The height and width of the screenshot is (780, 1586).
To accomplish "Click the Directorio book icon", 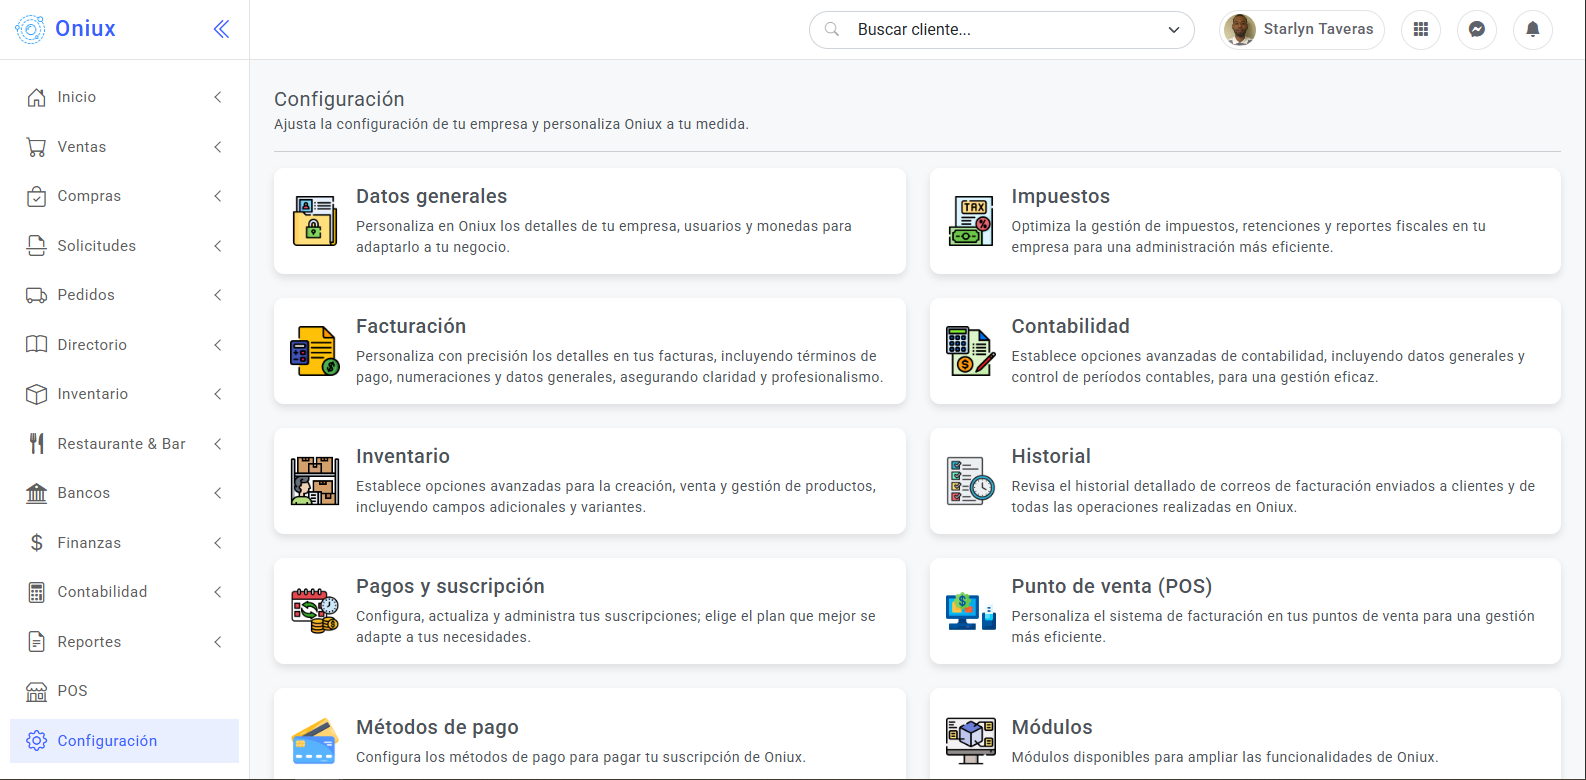I will pyautogui.click(x=36, y=345).
